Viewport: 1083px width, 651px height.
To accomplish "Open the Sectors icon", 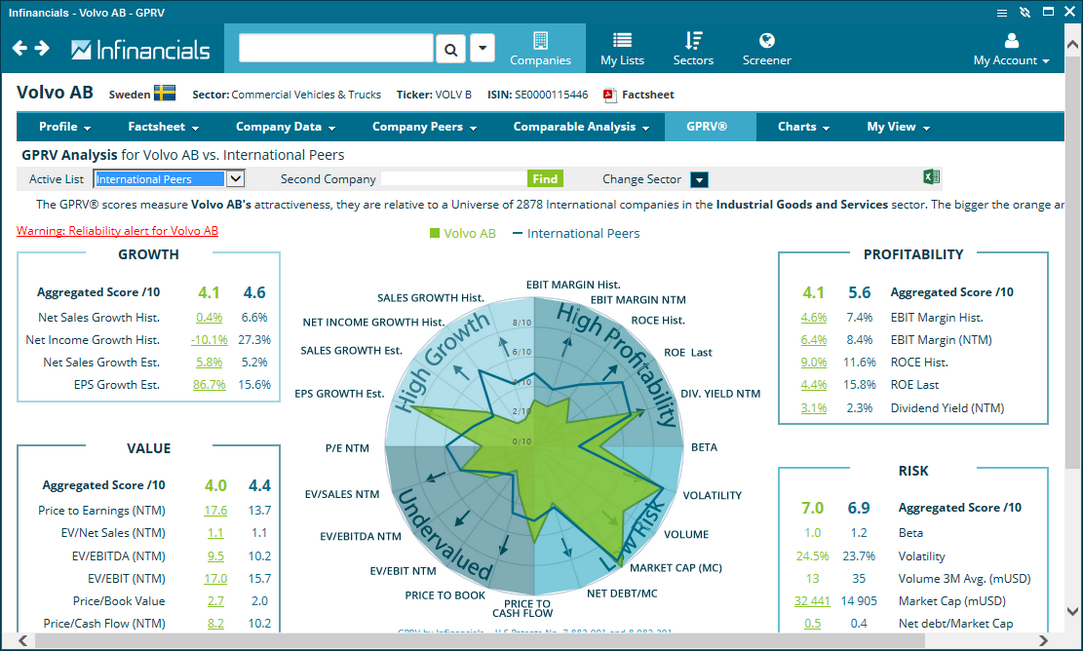I will pyautogui.click(x=693, y=40).
